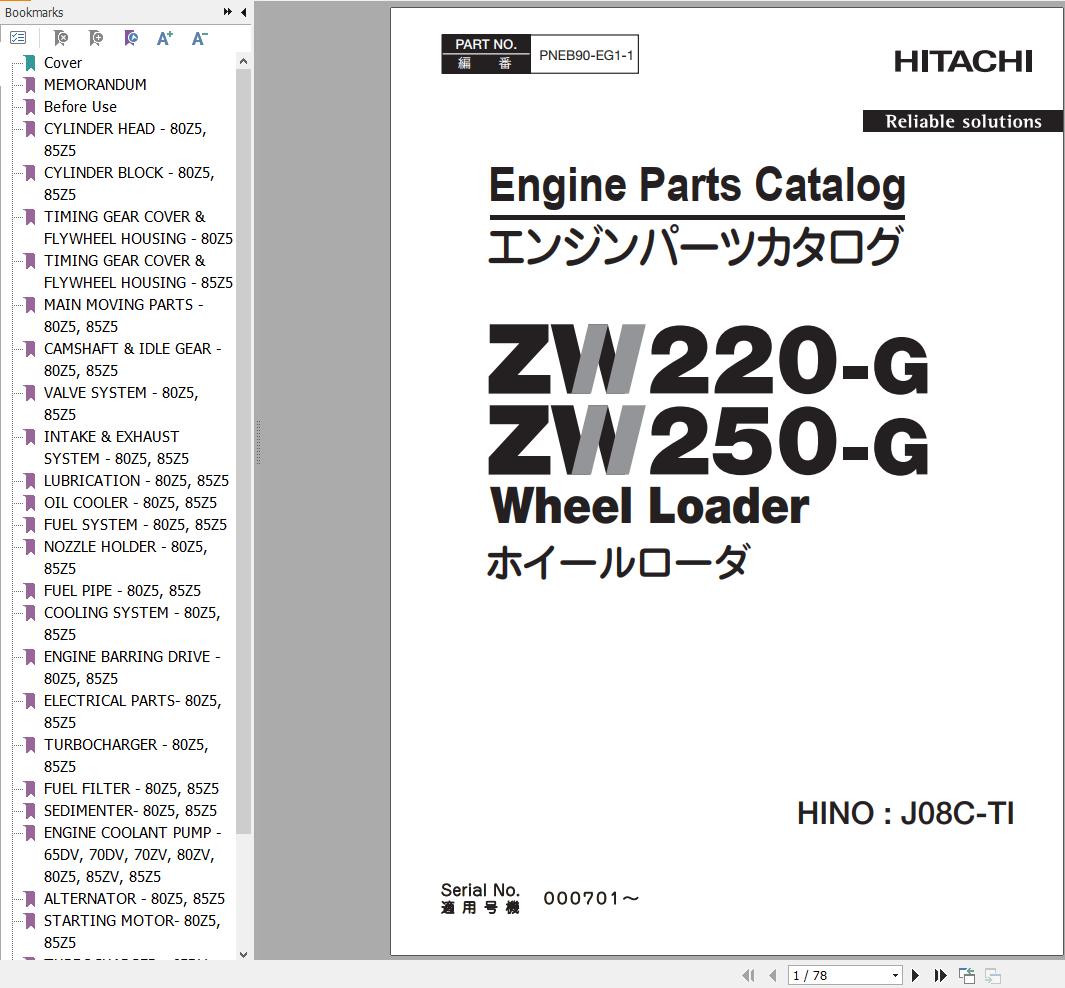Open bookmark options checklist menu
Screen dimensions: 1065x988
(x=18, y=38)
